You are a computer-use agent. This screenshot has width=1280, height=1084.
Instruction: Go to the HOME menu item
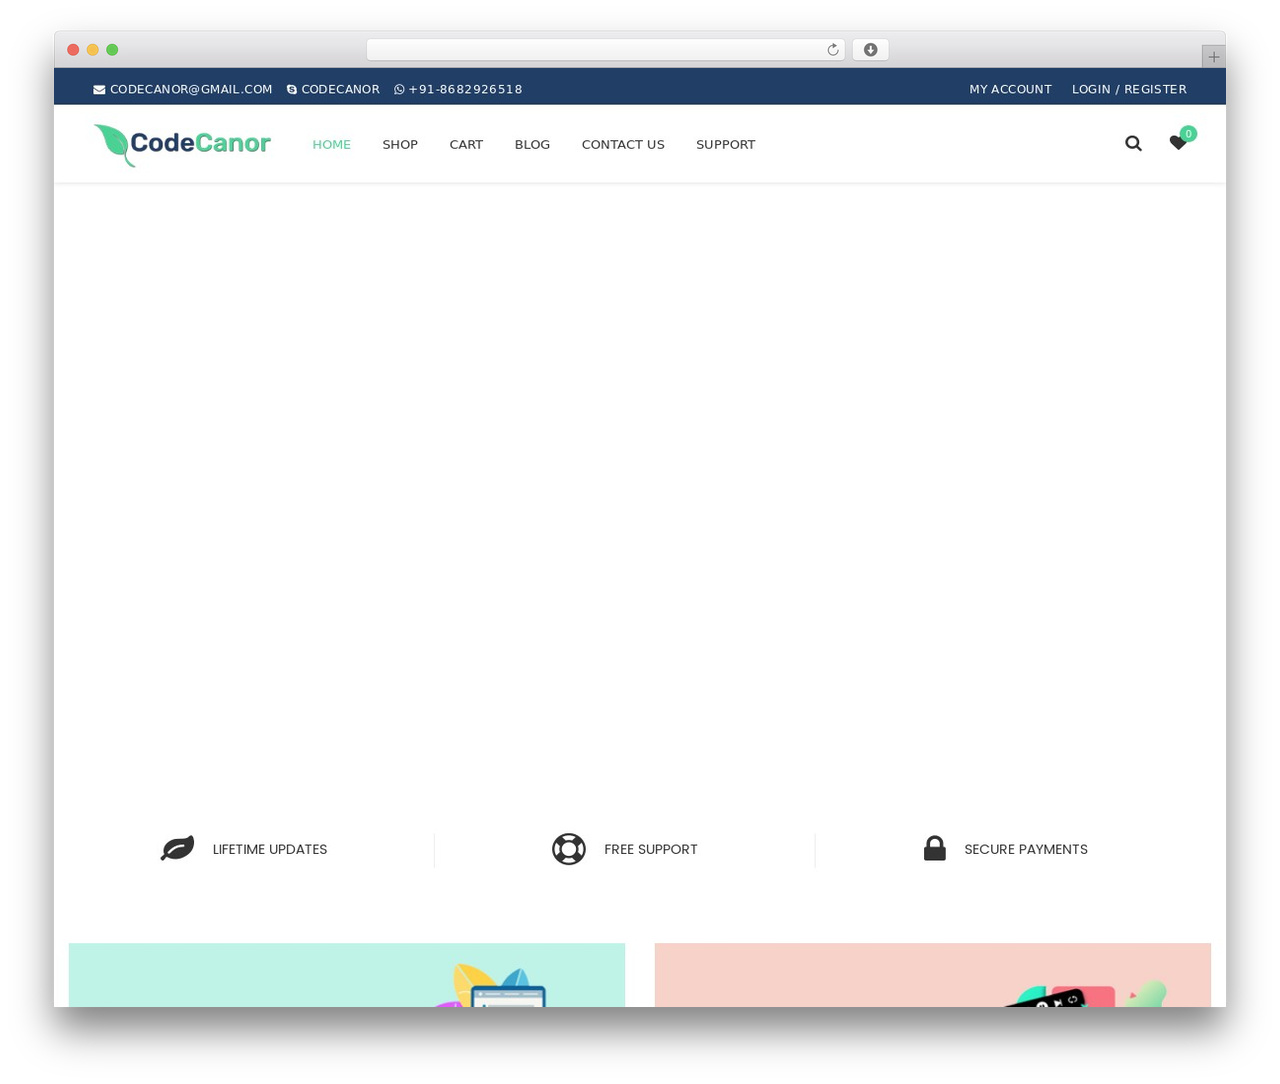[x=331, y=145]
